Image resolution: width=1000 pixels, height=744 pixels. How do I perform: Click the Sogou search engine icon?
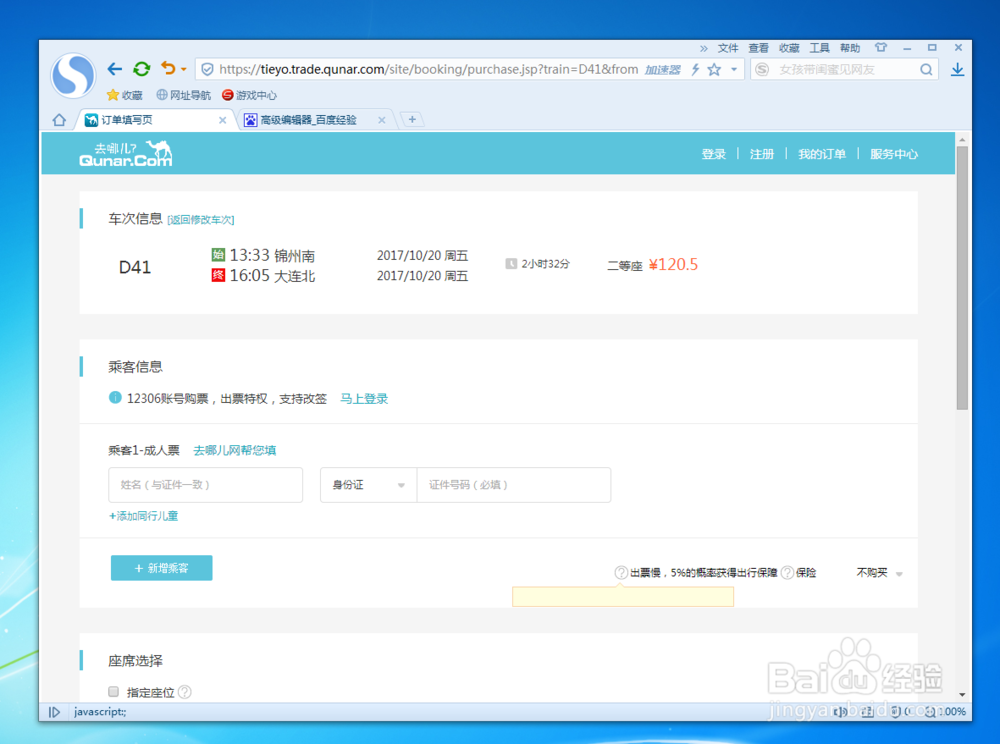click(762, 69)
